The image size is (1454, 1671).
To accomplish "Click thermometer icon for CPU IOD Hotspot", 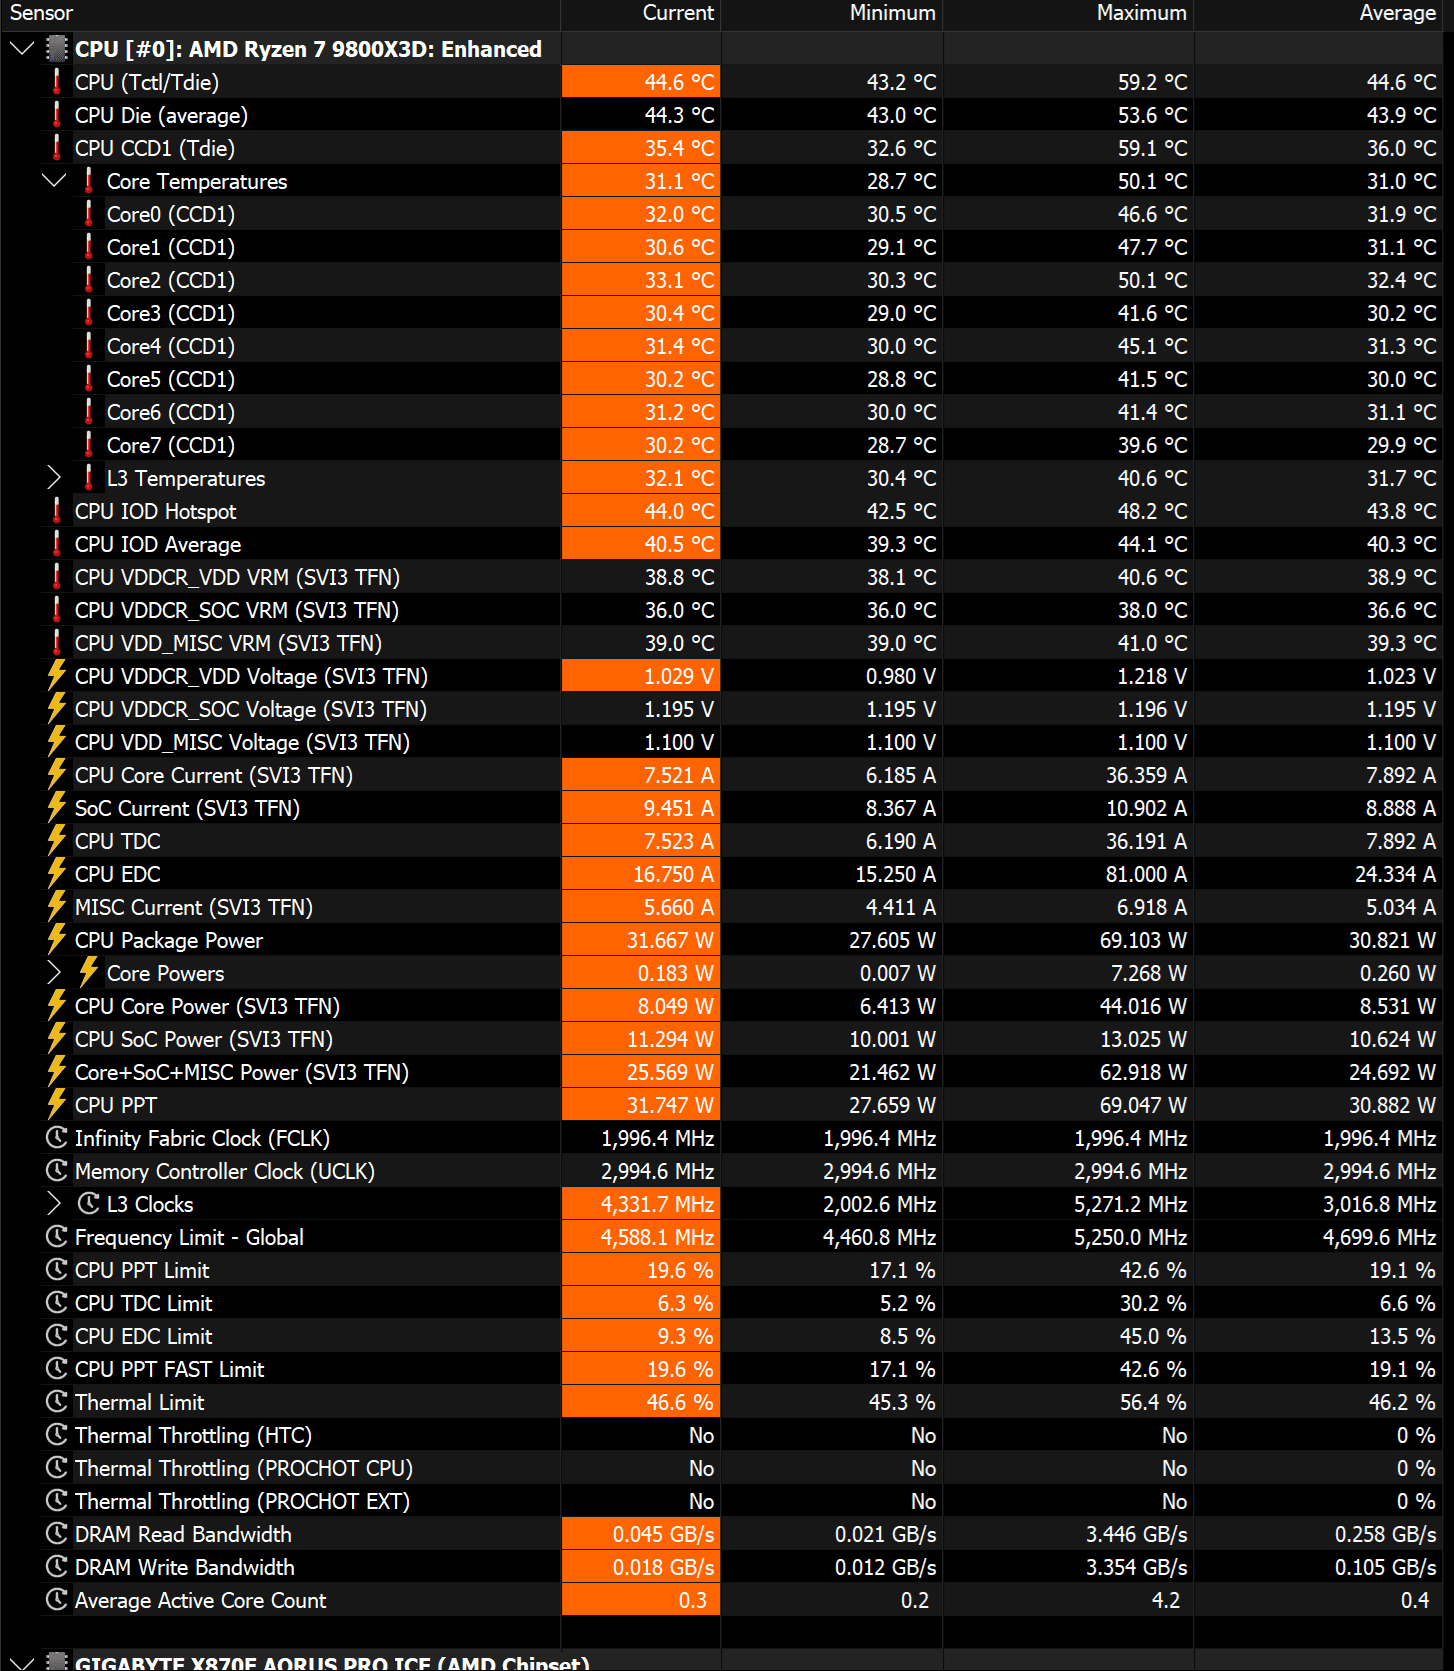I will pos(57,511).
